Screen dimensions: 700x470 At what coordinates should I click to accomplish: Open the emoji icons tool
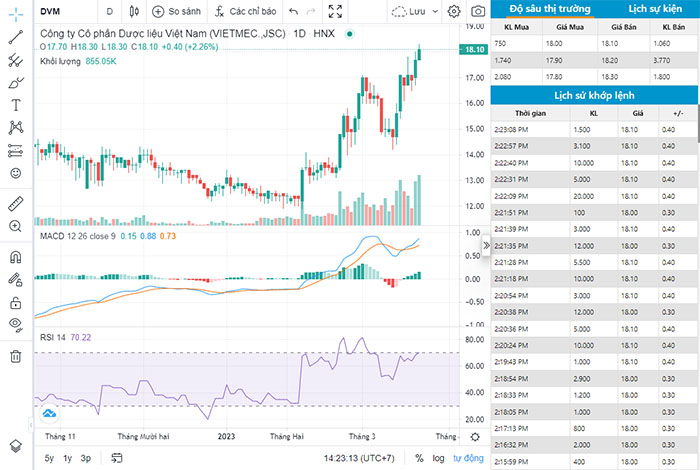16,173
